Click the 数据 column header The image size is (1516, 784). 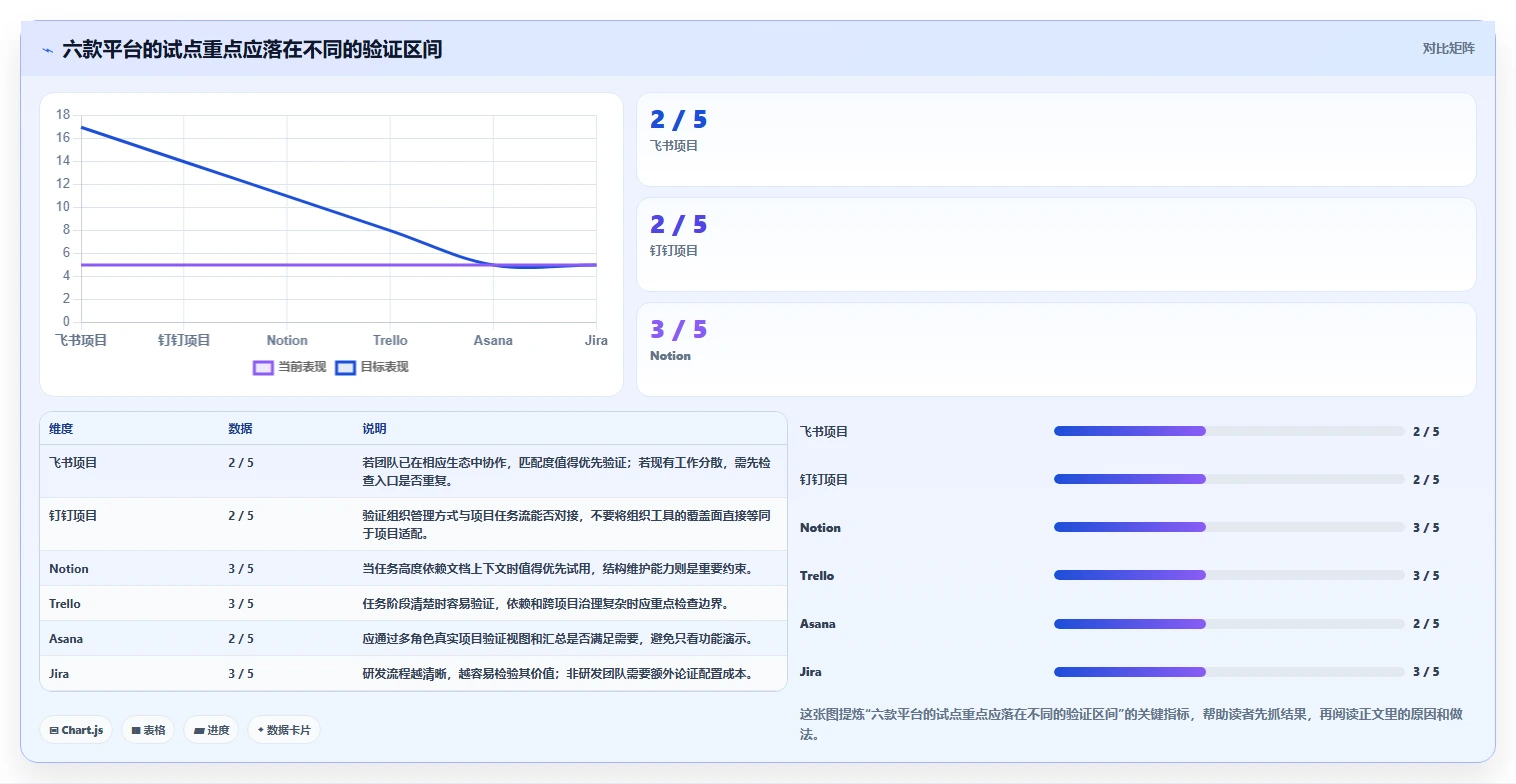pyautogui.click(x=240, y=429)
